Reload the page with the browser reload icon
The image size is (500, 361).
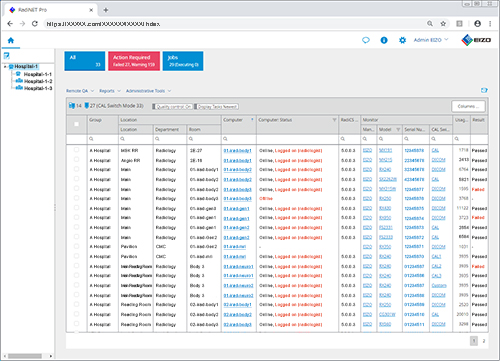35,24
